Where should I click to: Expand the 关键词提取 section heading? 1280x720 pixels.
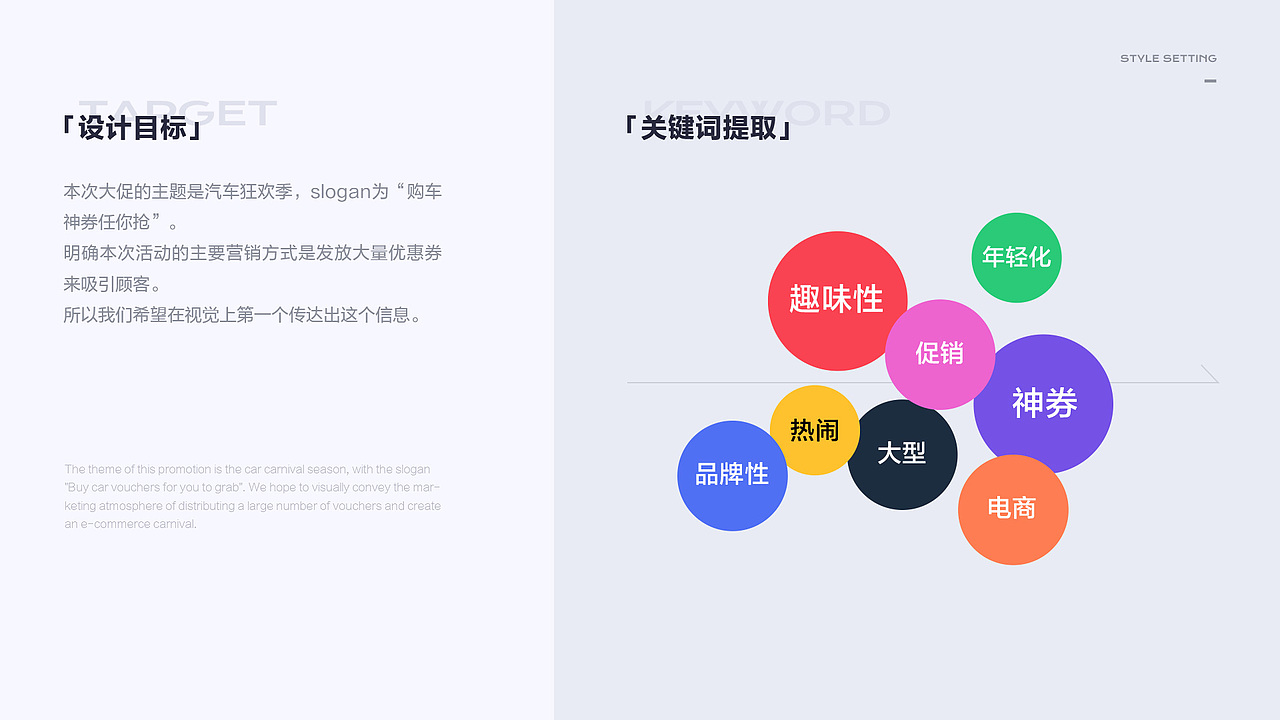click(x=706, y=128)
